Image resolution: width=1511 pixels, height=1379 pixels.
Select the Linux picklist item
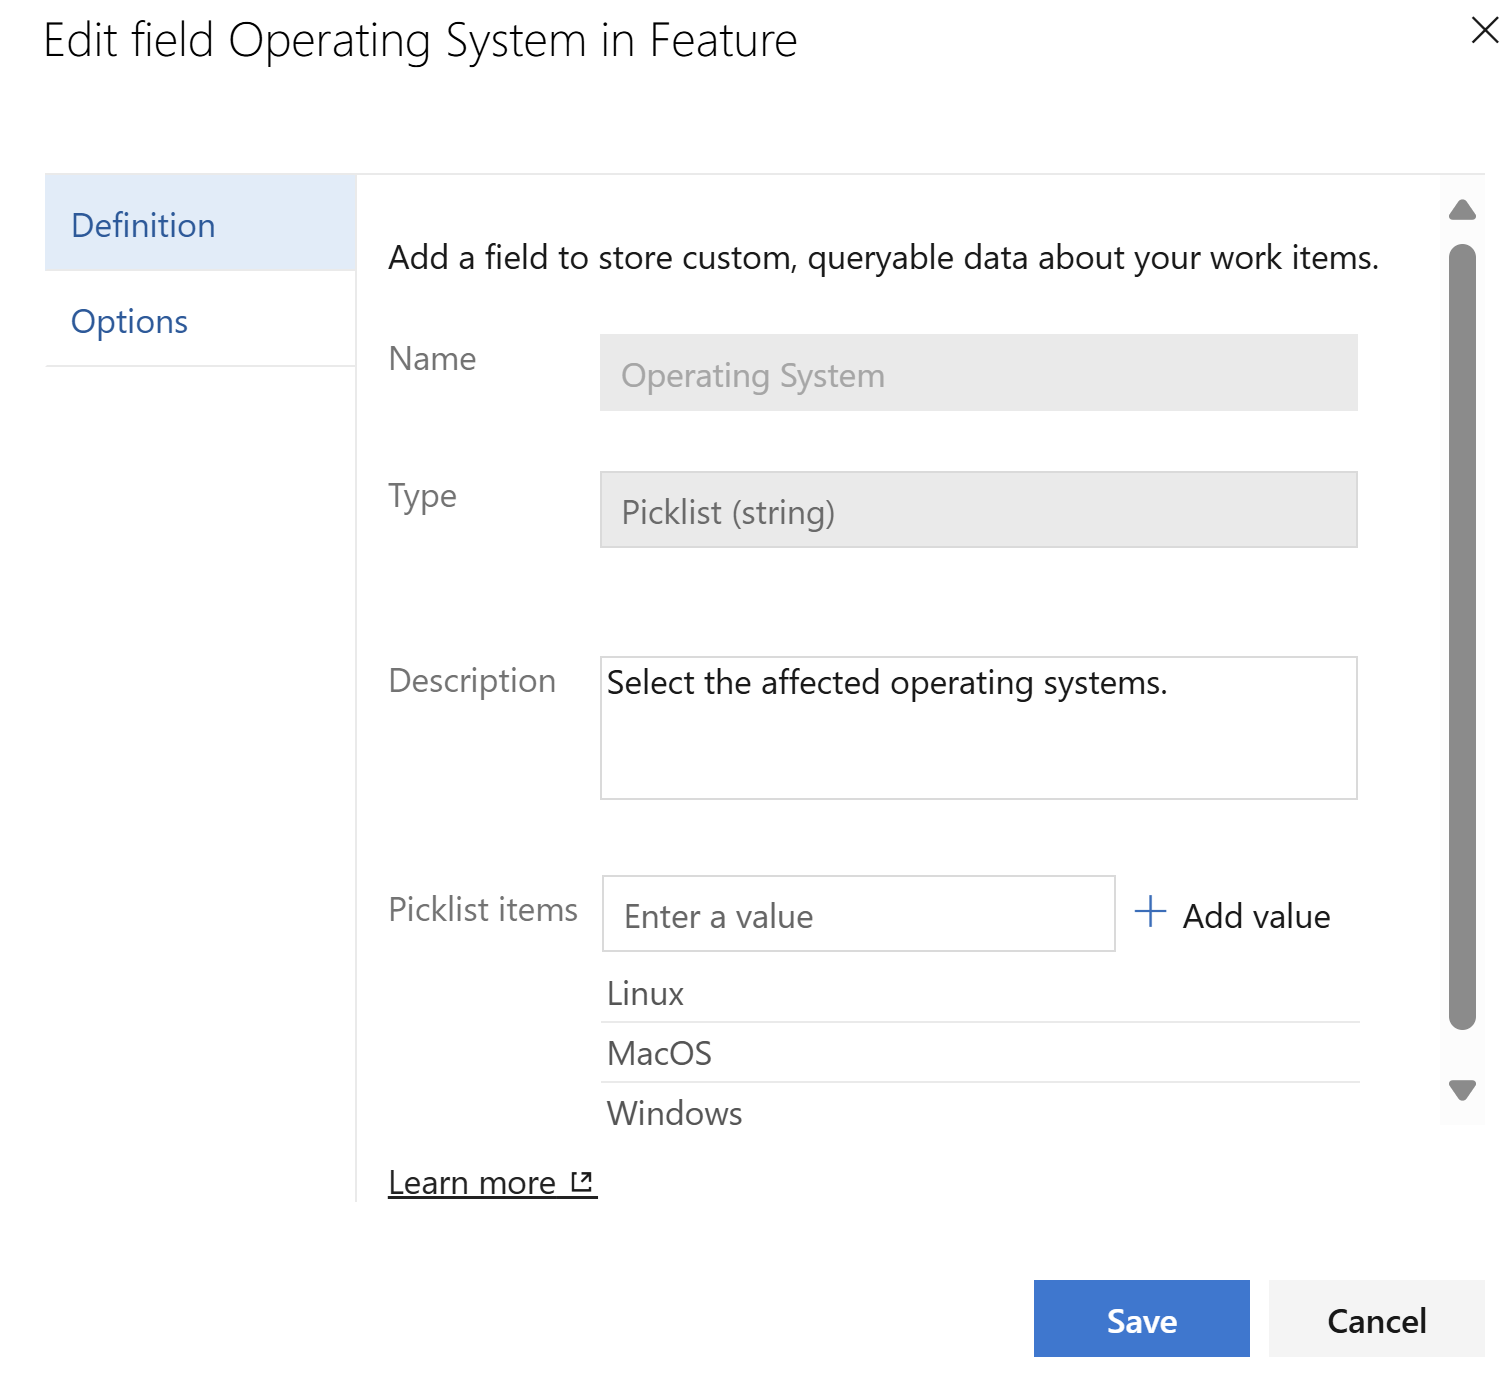[x=646, y=993]
